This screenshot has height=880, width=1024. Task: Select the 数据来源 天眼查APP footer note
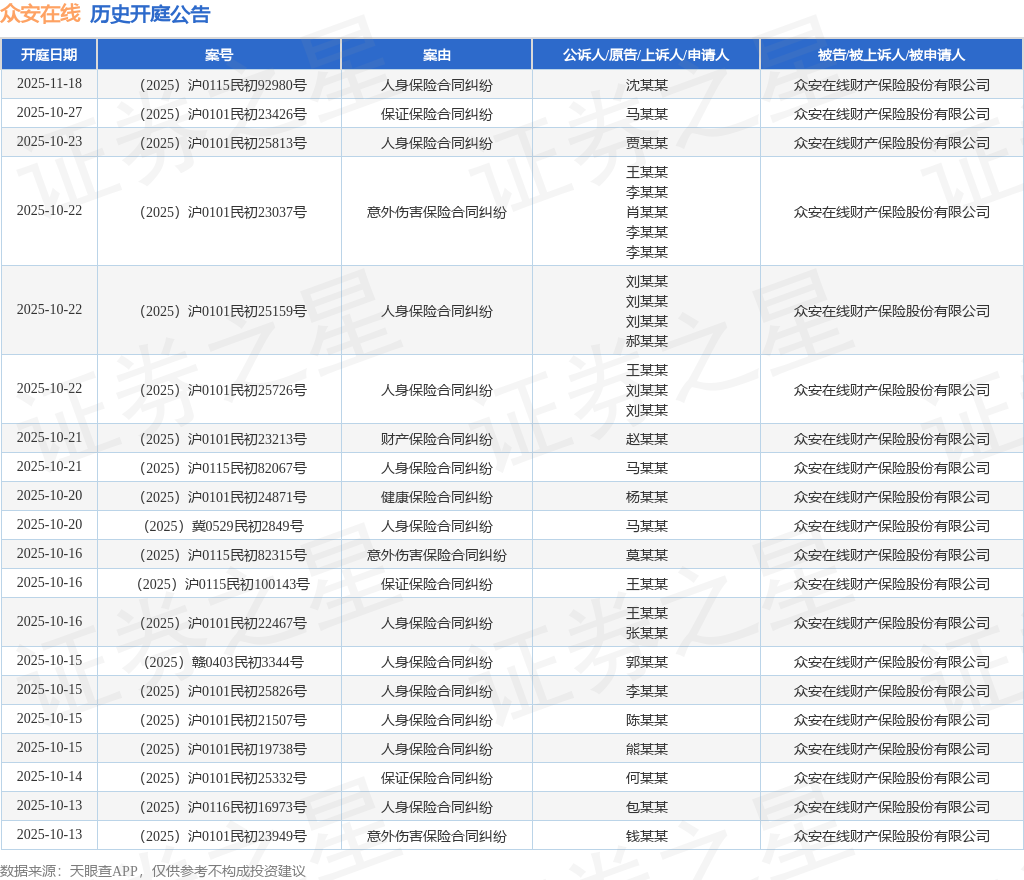153,871
